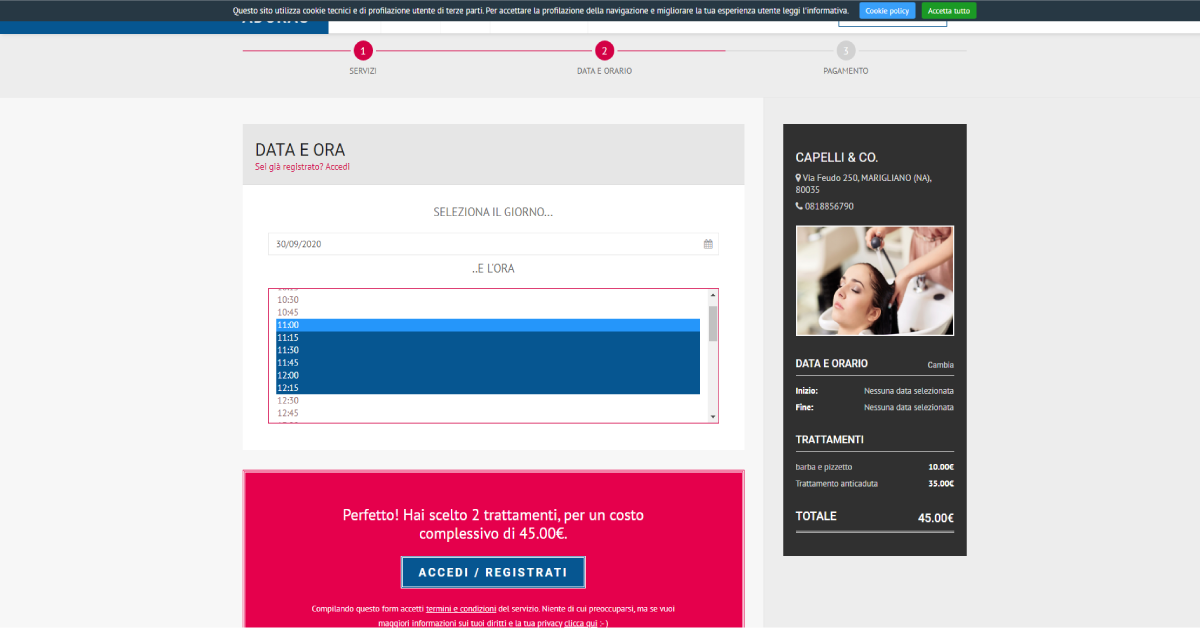
Task: Click the 'Inizio:' label in the sidebar
Action: tap(807, 390)
